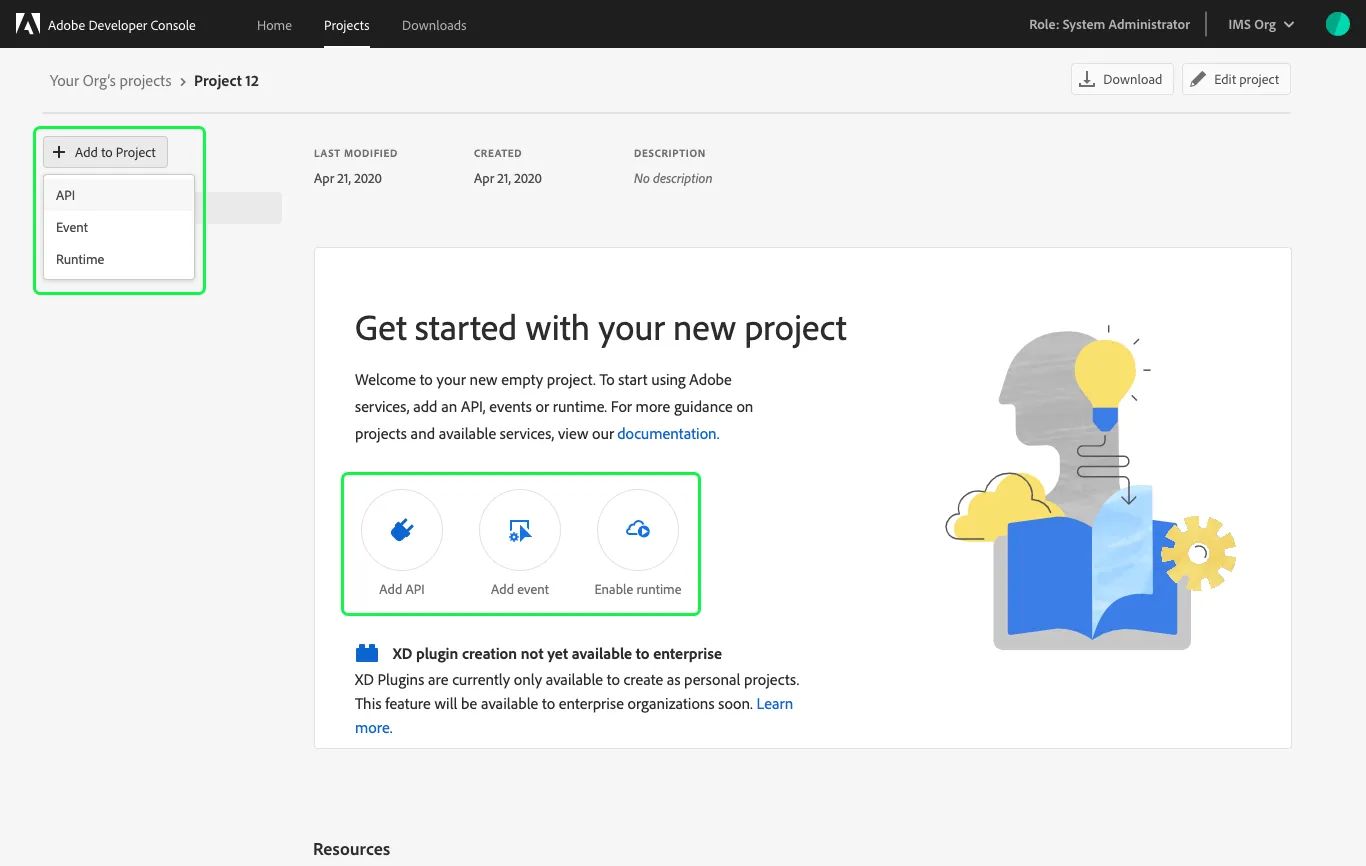Click Role: System Administrator text
This screenshot has width=1366, height=866.
(1109, 24)
